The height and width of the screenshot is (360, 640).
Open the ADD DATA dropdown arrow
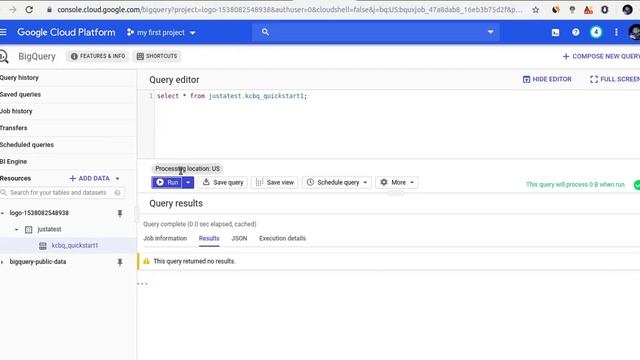point(118,178)
